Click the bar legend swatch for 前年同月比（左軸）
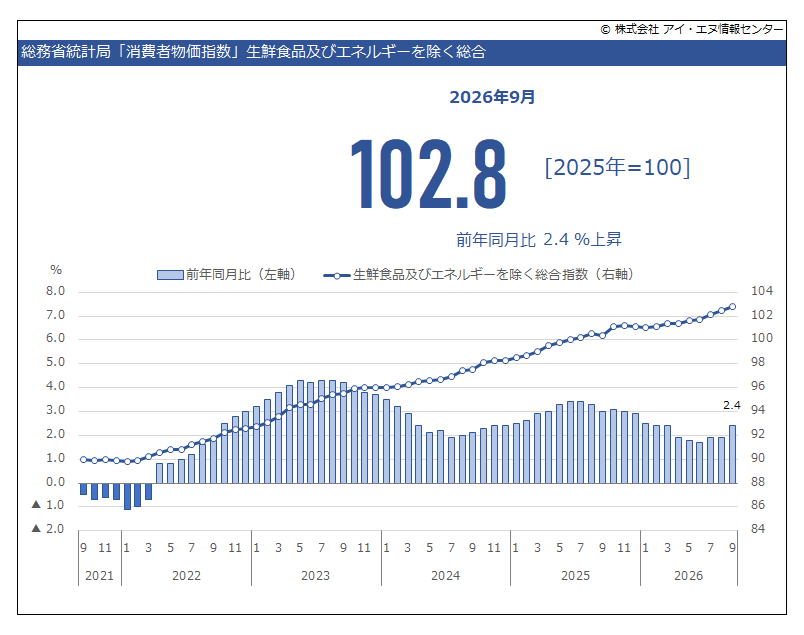 (x=170, y=275)
